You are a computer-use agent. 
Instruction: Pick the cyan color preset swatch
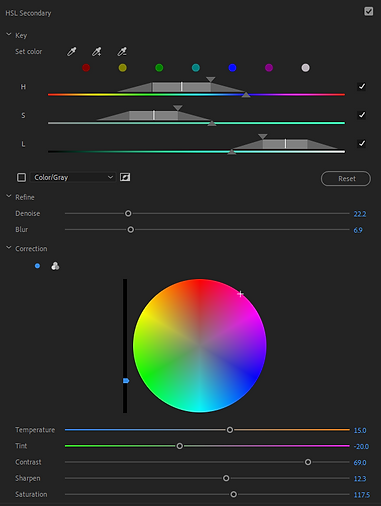196,68
